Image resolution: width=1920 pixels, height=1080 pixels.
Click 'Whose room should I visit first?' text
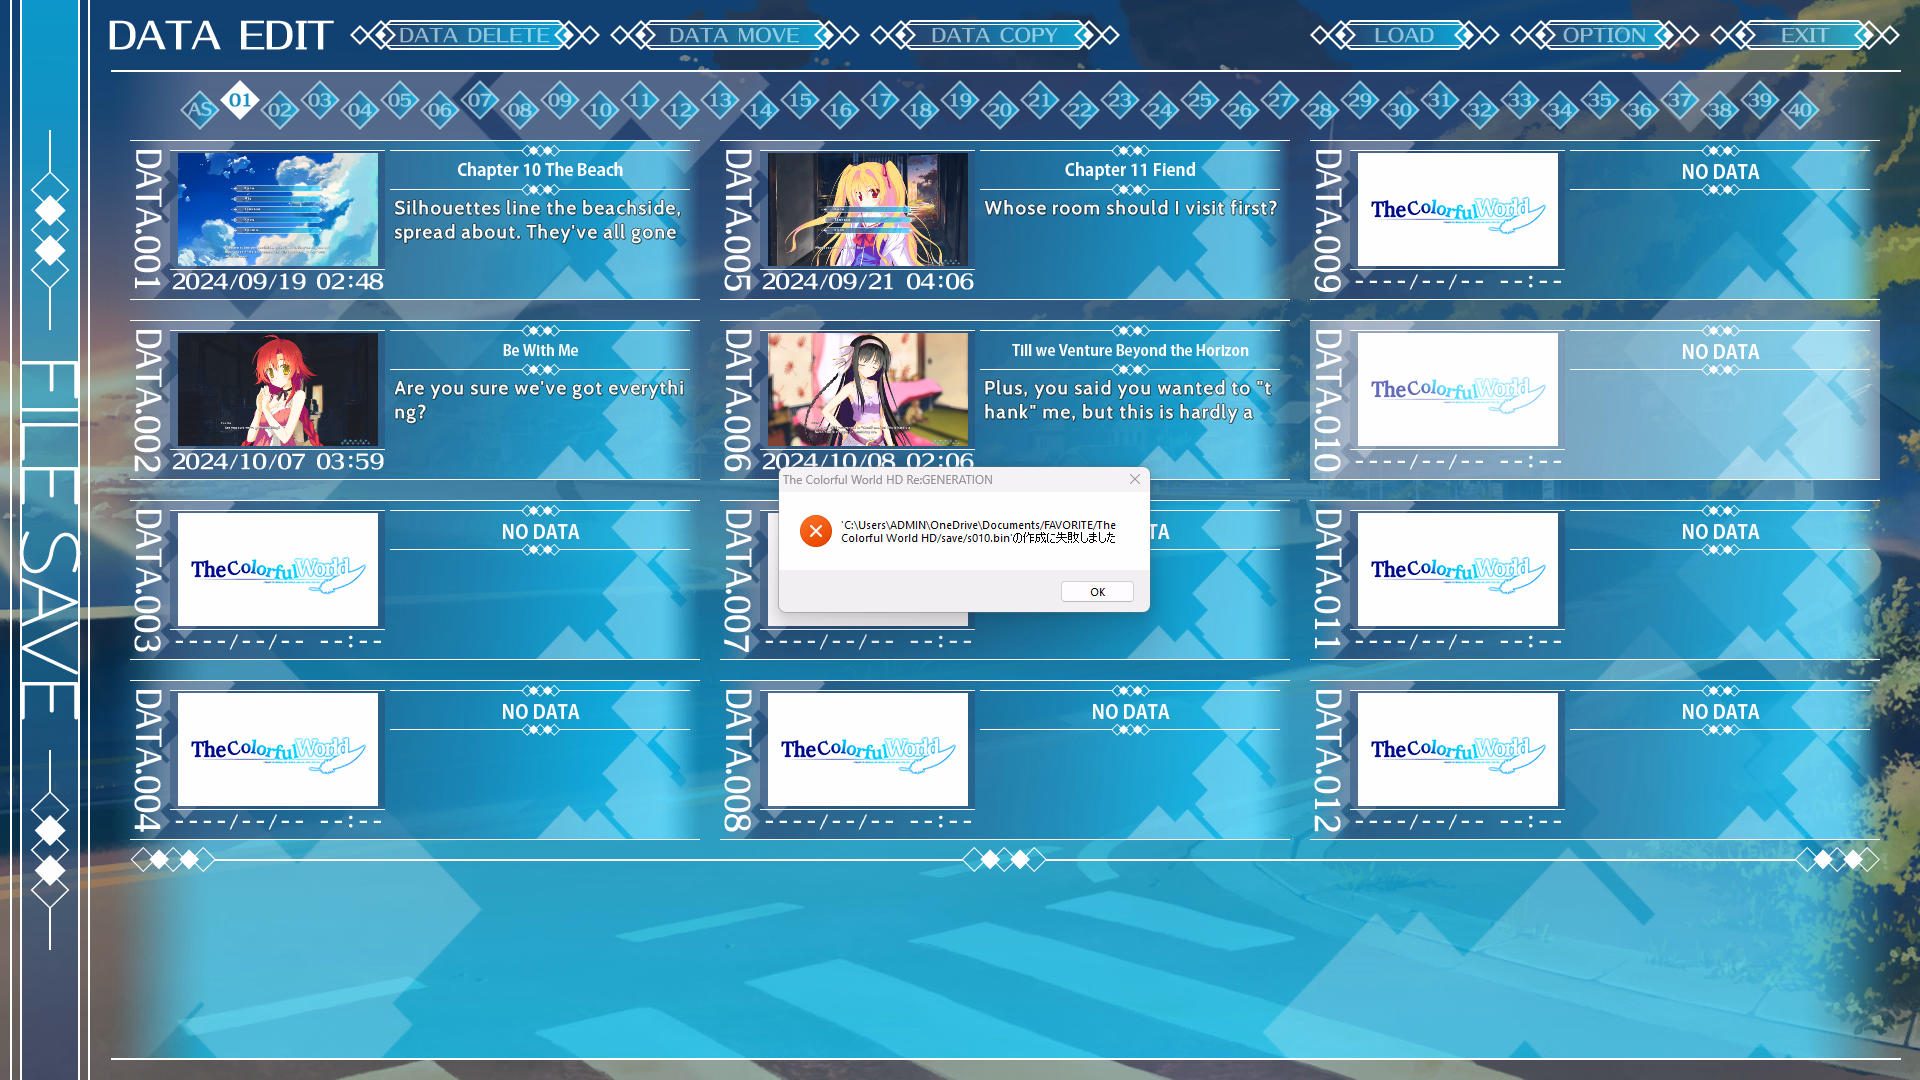tap(1131, 208)
